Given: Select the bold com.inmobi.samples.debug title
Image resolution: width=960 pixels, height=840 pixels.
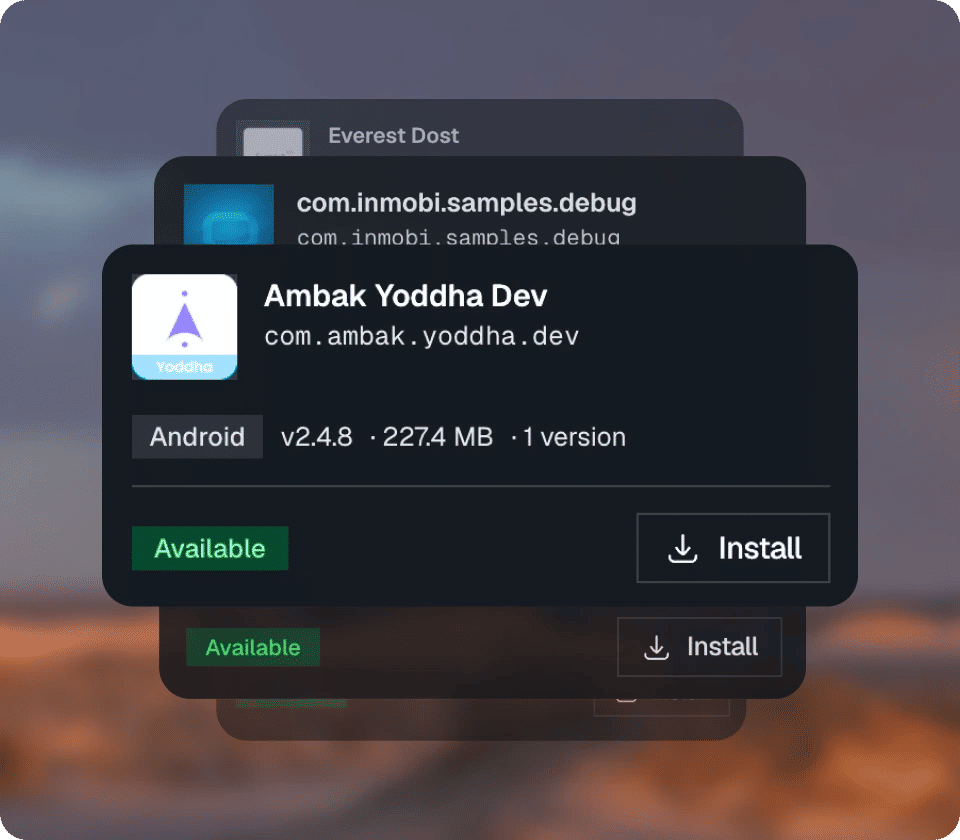Looking at the screenshot, I should pos(467,203).
